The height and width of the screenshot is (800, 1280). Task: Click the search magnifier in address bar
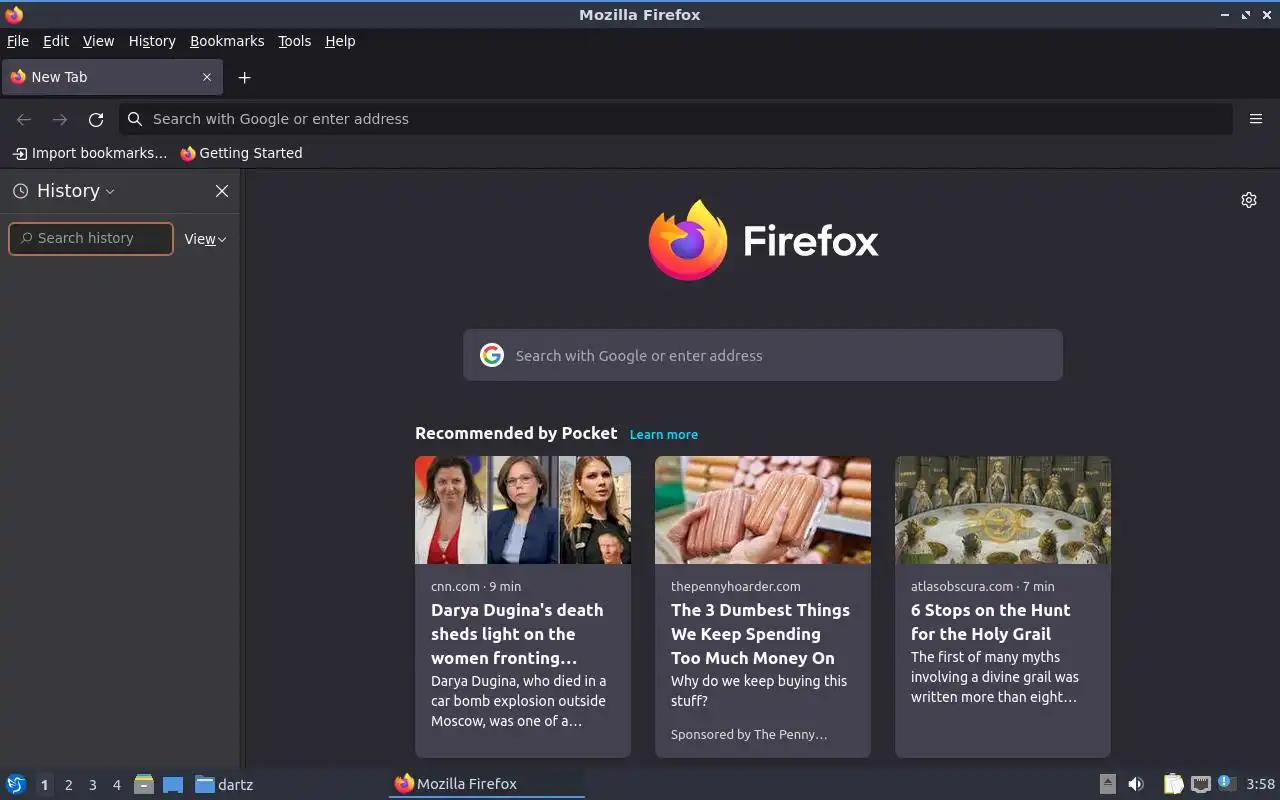135,119
